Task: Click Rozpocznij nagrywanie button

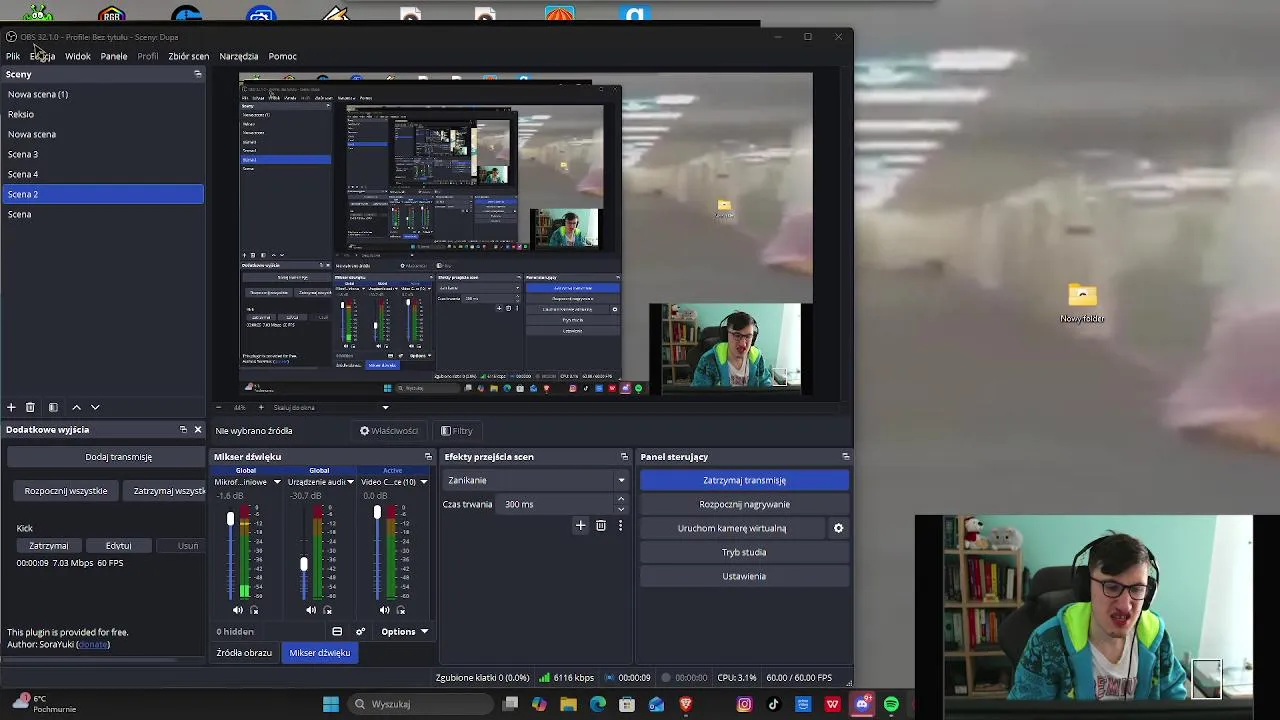Action: pos(744,504)
